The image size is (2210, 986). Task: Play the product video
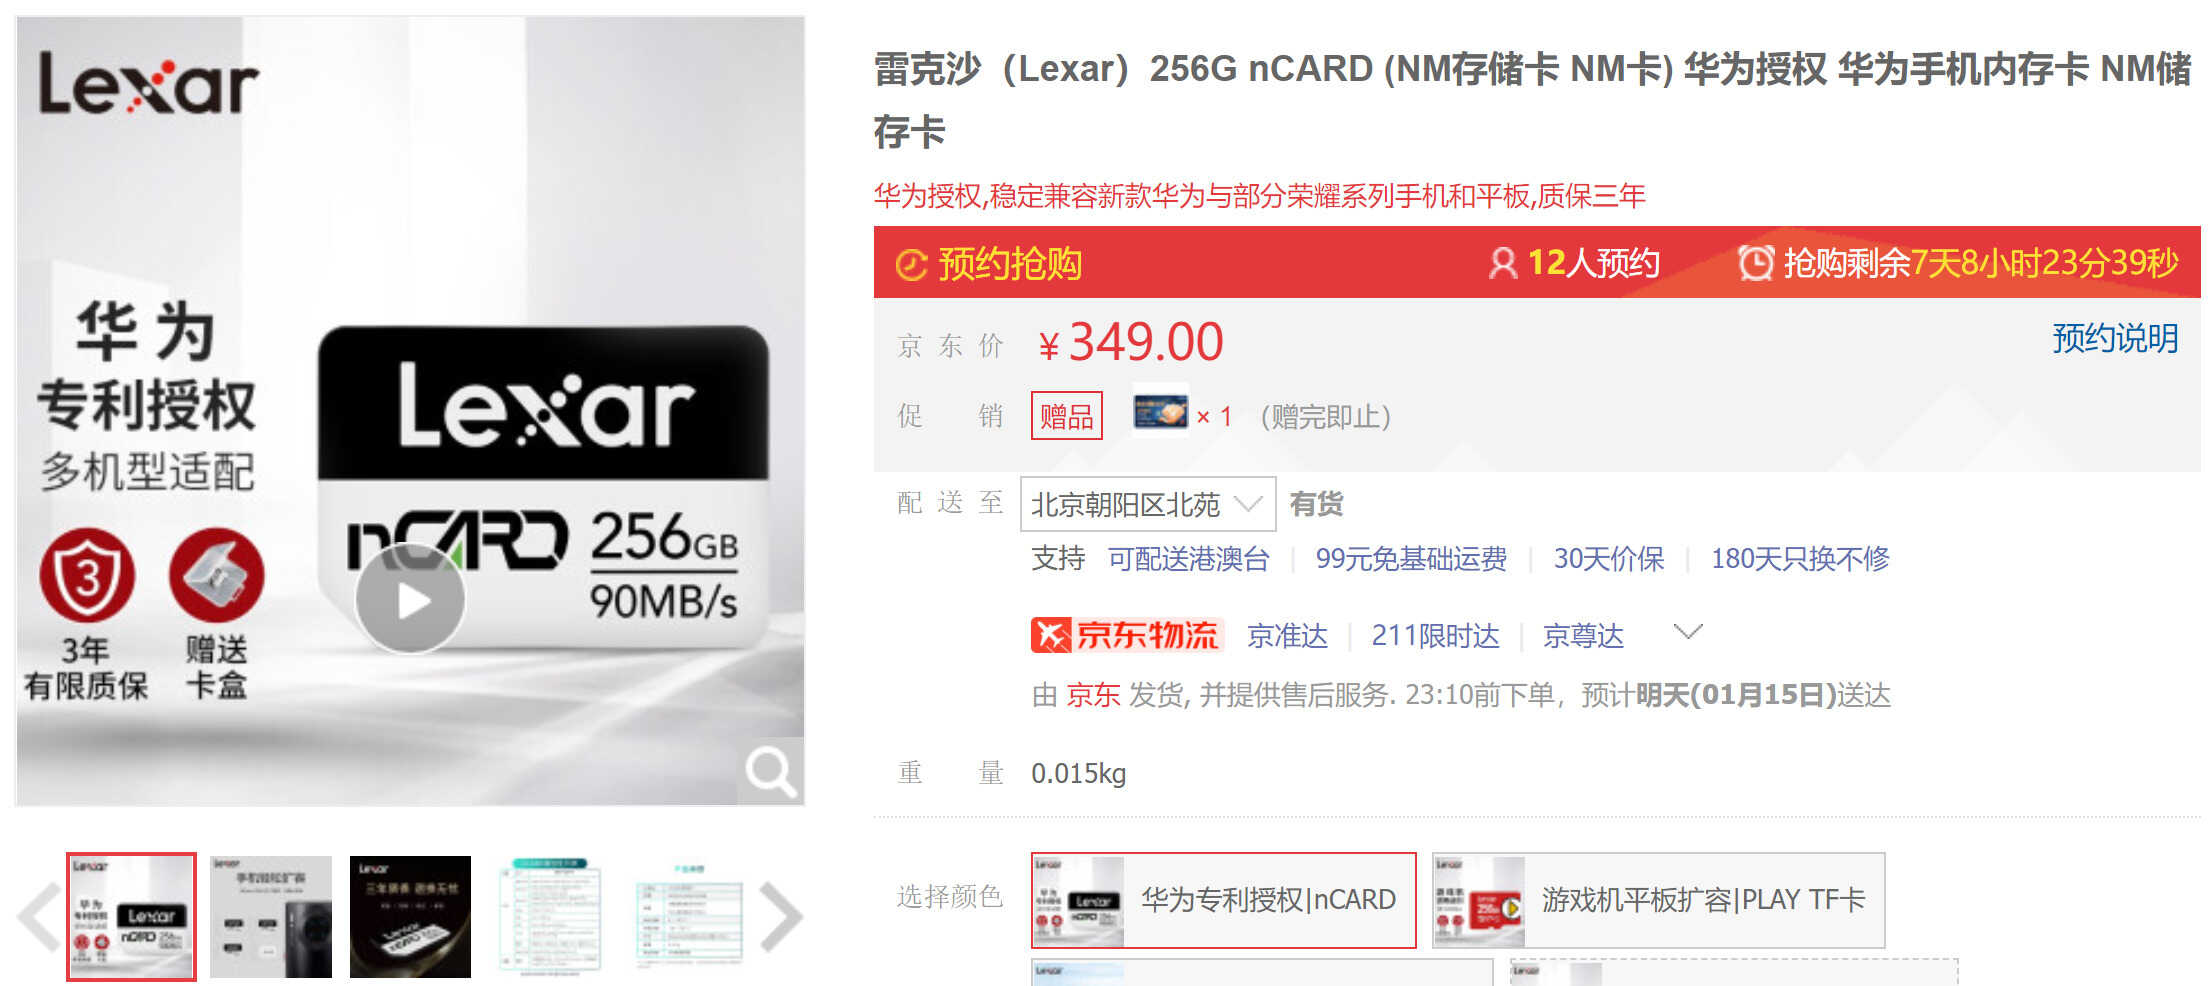point(410,600)
